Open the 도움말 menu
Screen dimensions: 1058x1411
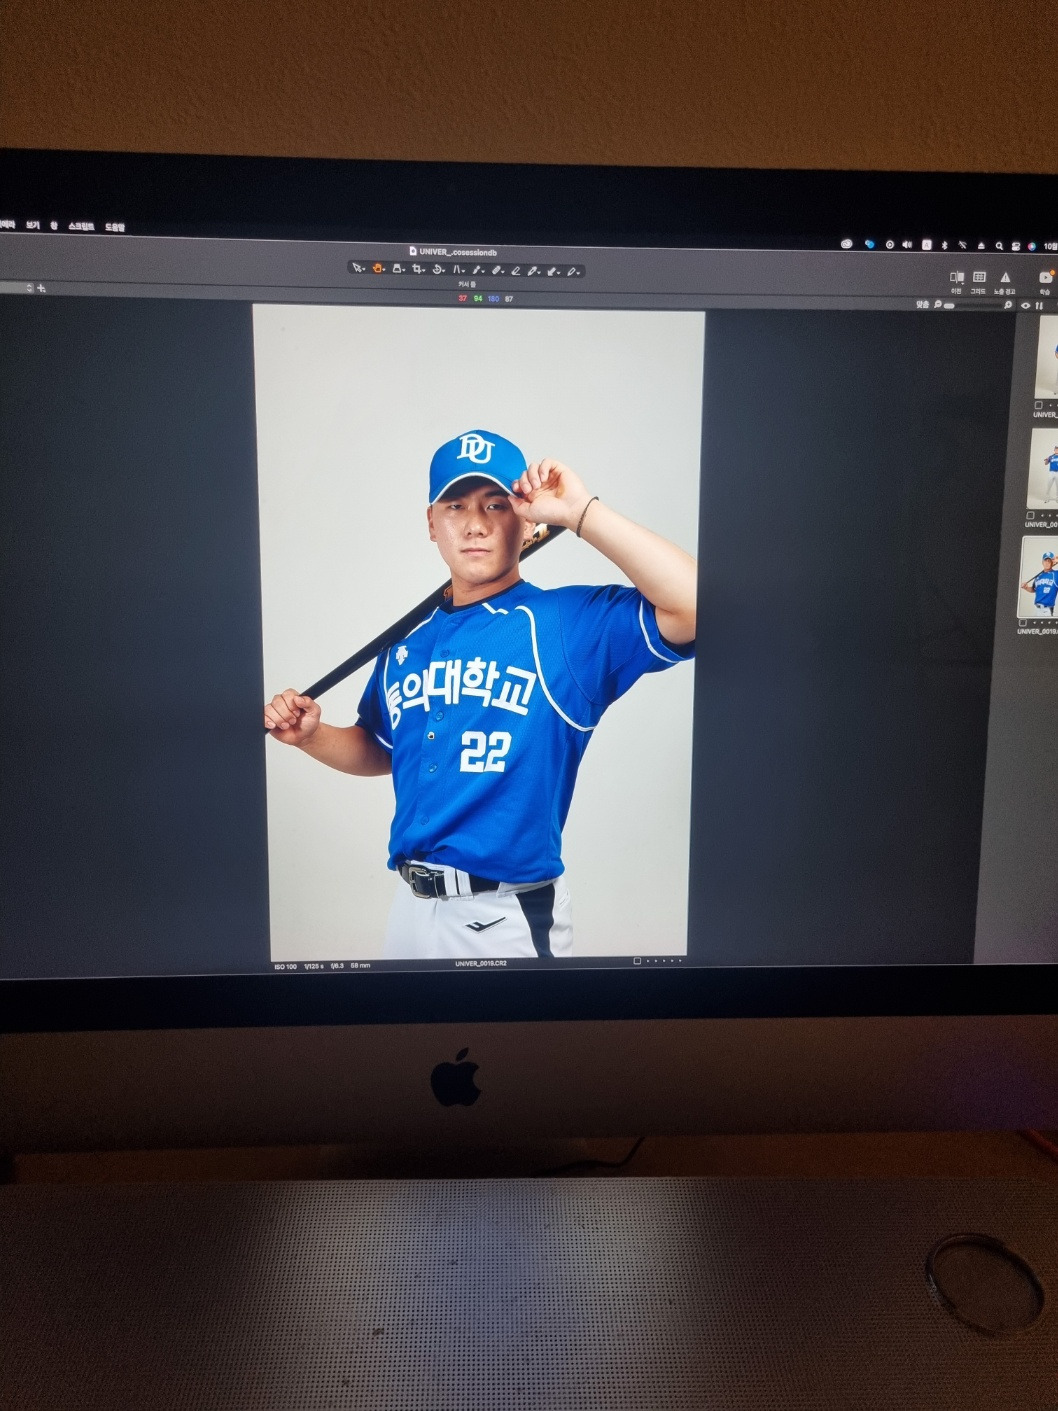click(115, 227)
